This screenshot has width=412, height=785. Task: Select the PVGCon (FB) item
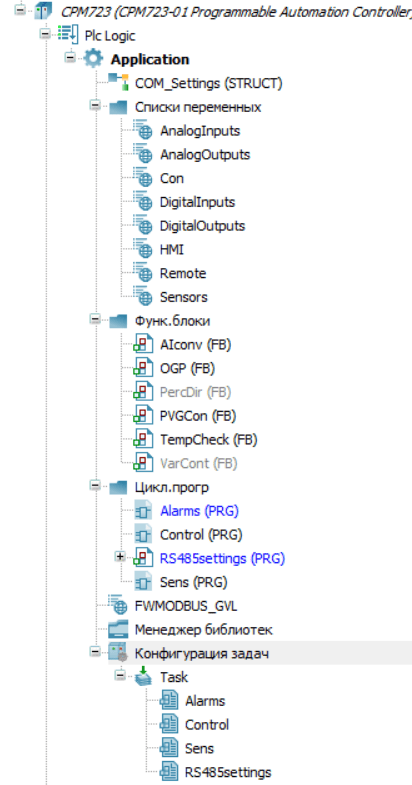point(198,416)
